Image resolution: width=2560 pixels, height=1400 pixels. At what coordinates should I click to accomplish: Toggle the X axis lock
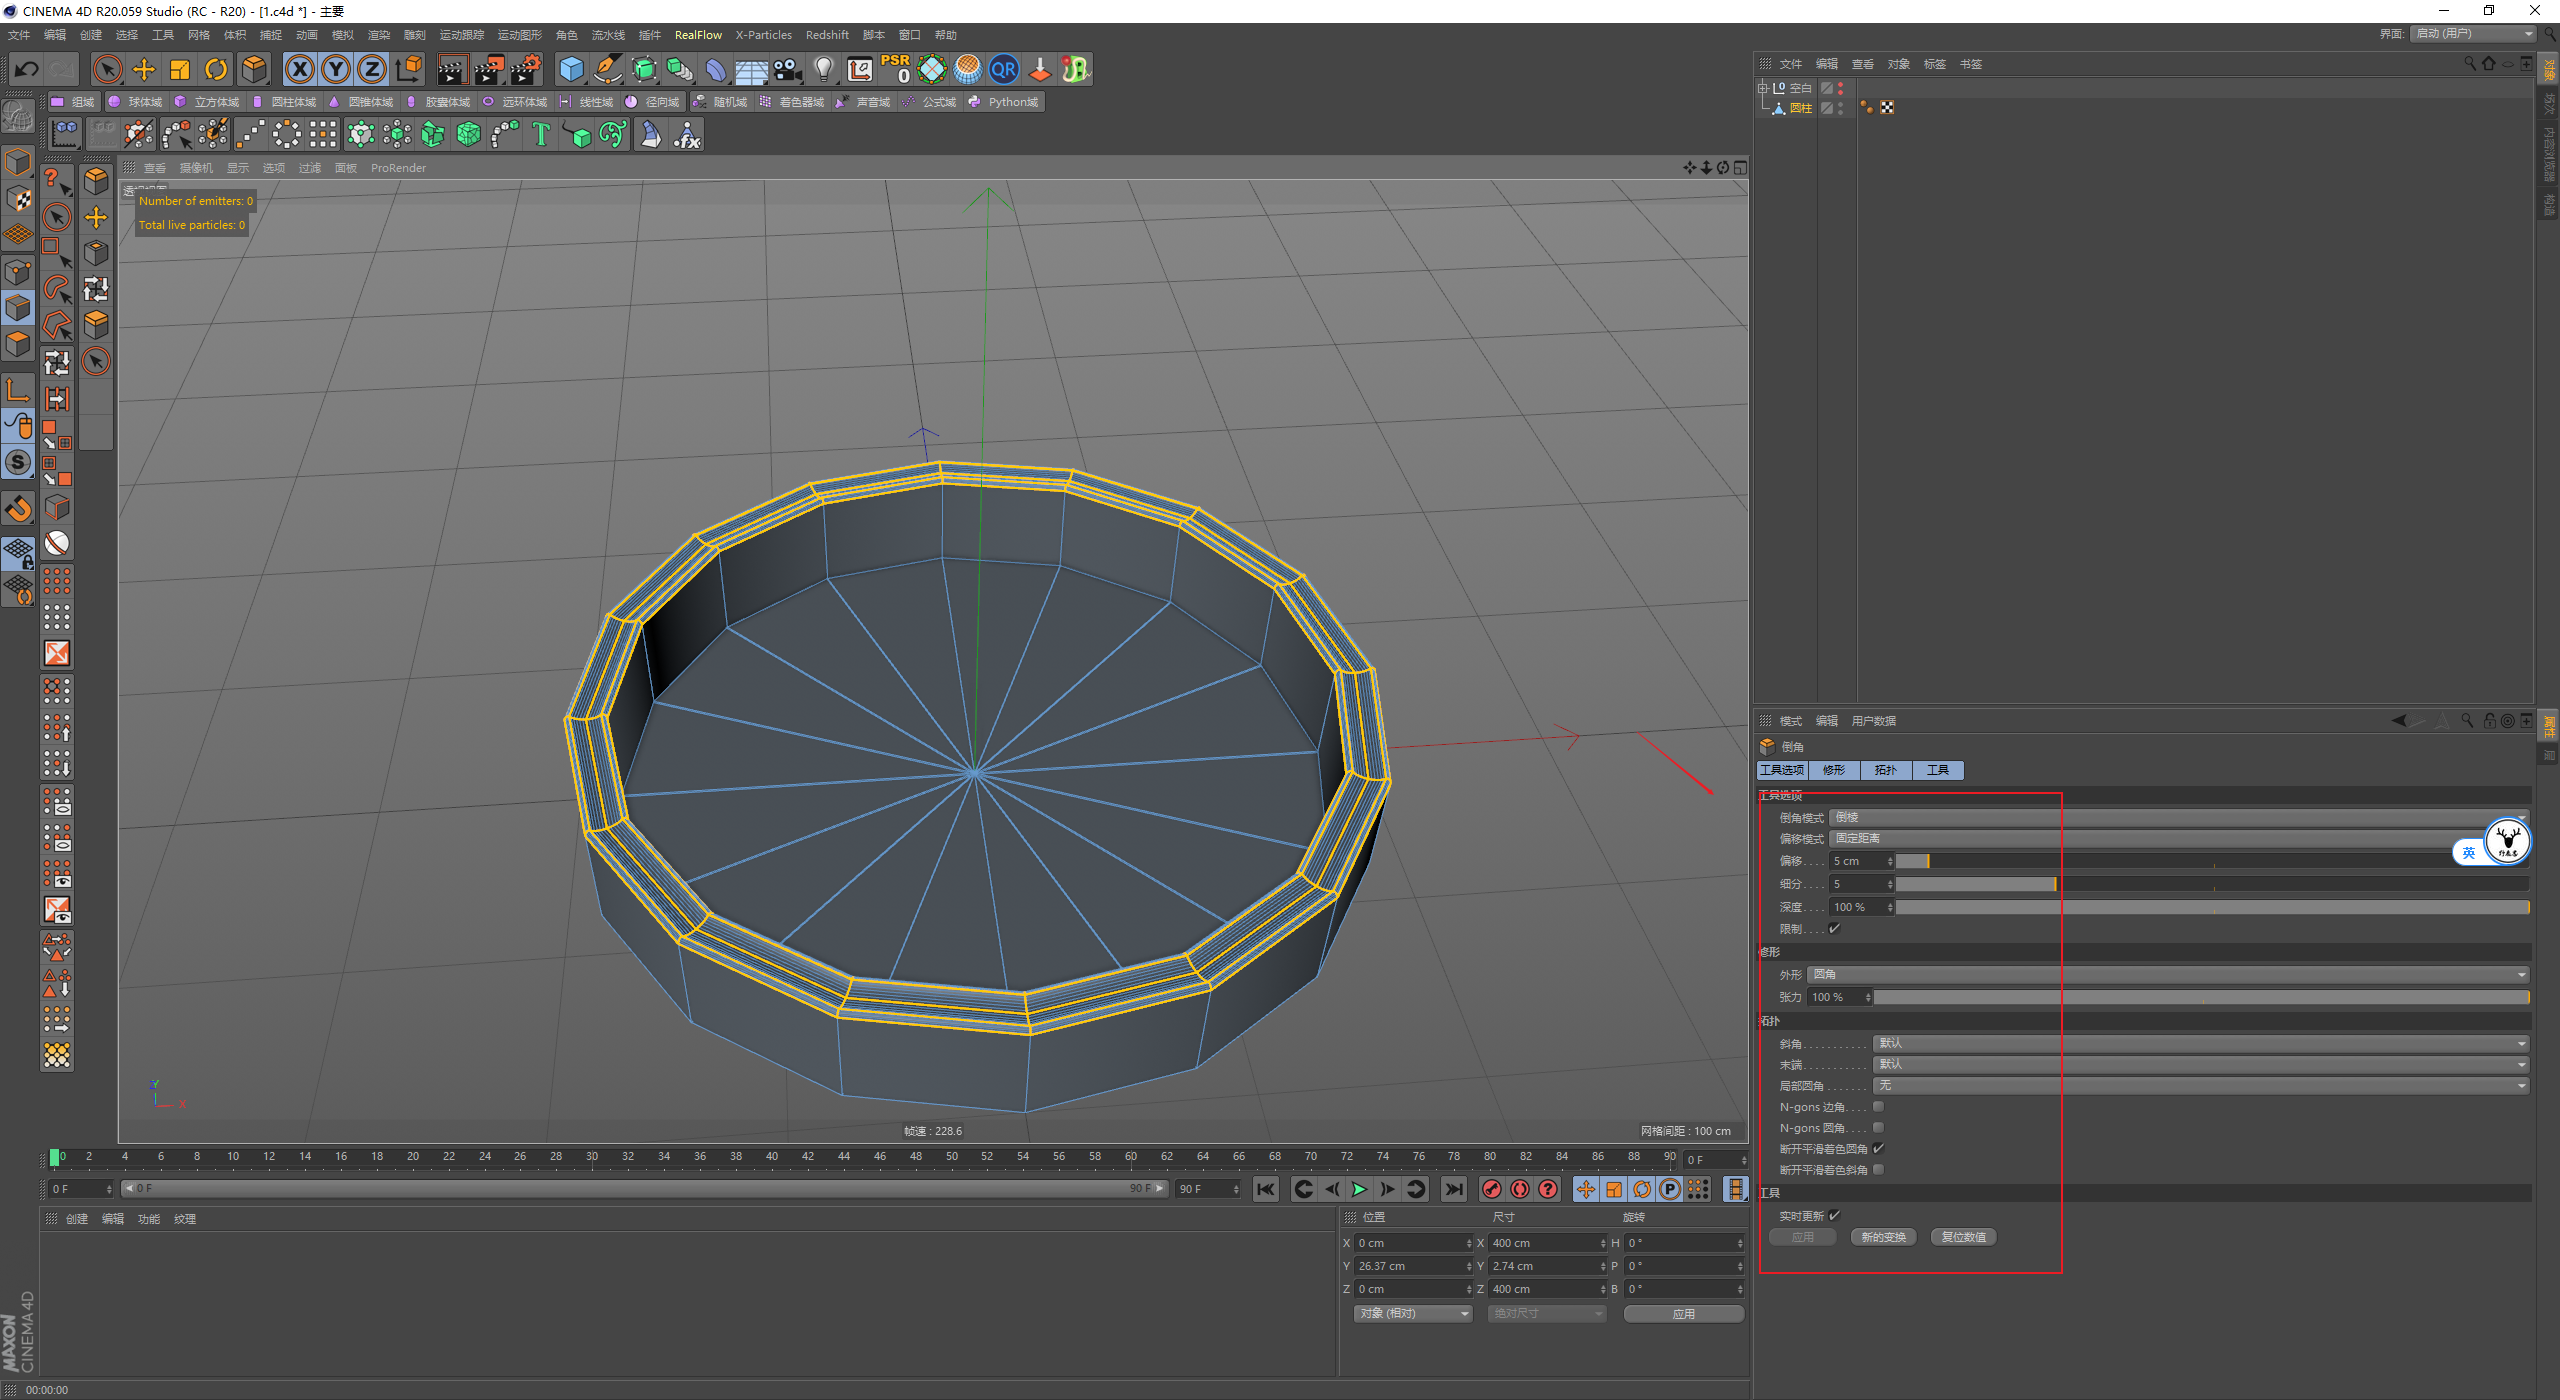coord(300,69)
